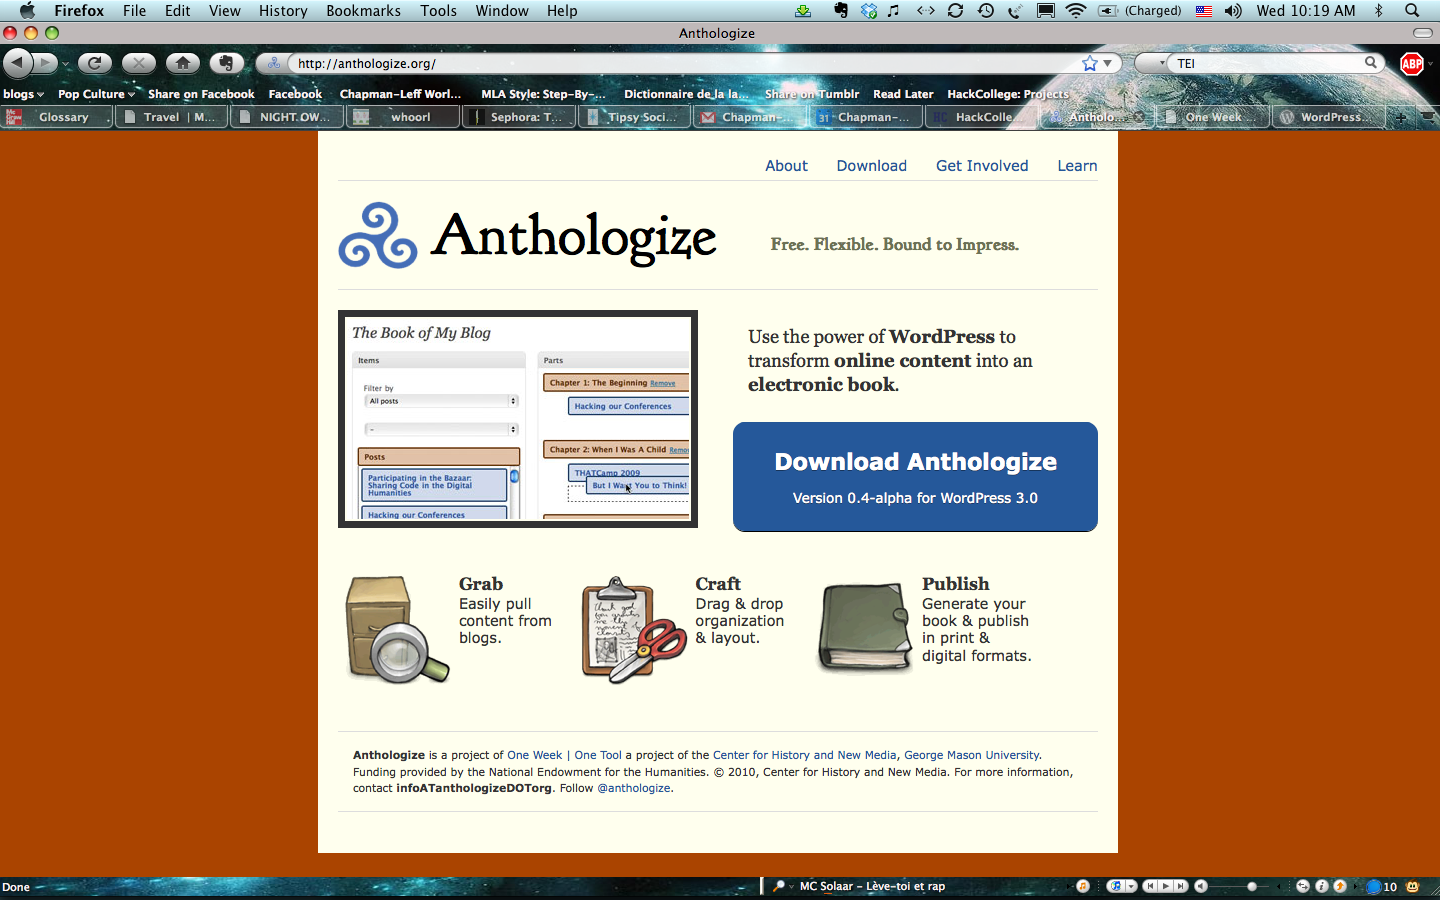This screenshot has height=900, width=1440.
Task: Switch to the WordPress tab
Action: click(x=1329, y=117)
